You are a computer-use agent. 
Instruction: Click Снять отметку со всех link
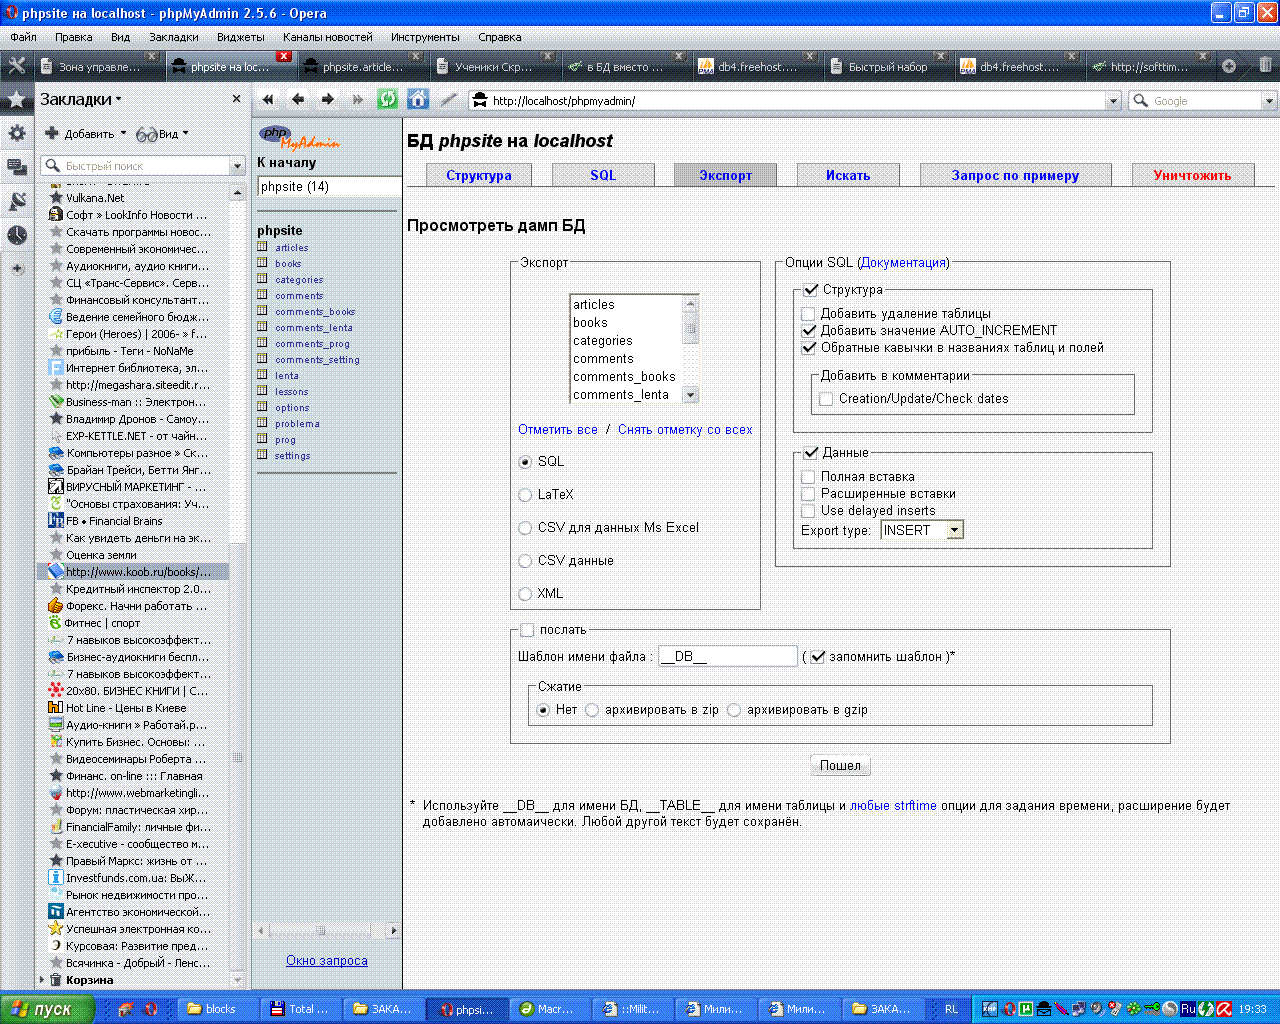(685, 430)
